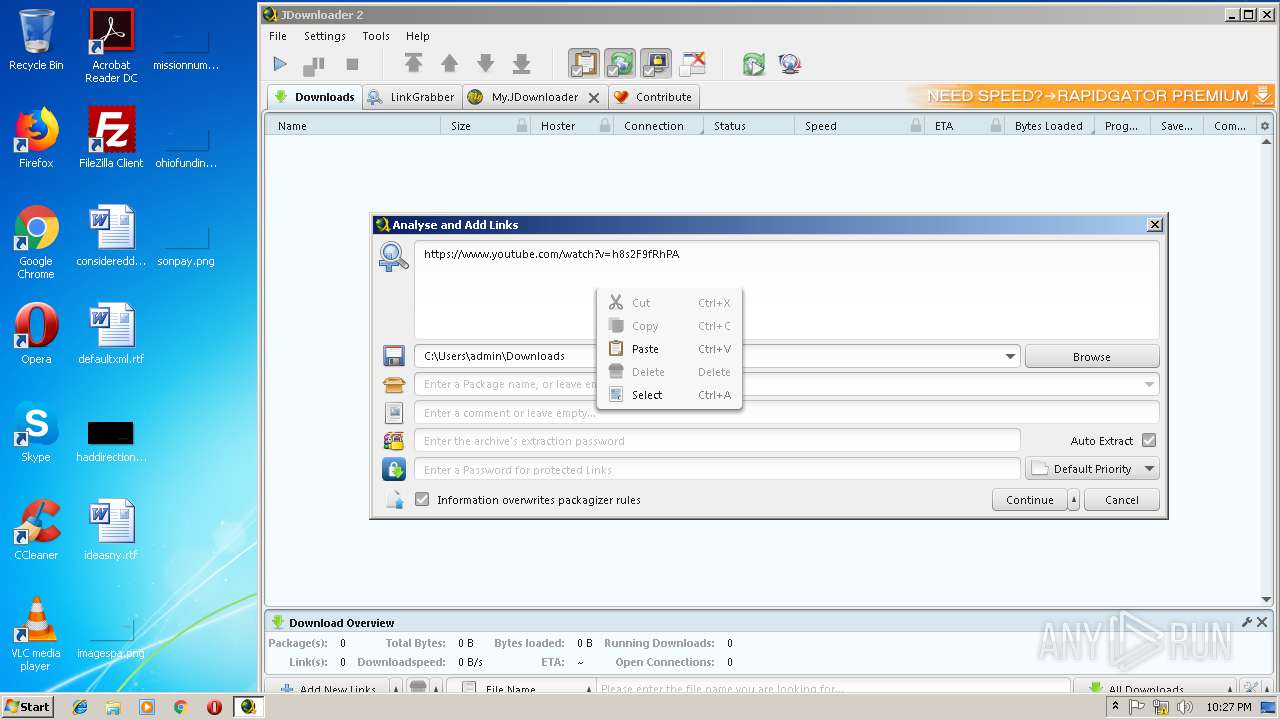This screenshot has height=720, width=1280.
Task: Click the packagizer rules document icon
Action: [395, 500]
